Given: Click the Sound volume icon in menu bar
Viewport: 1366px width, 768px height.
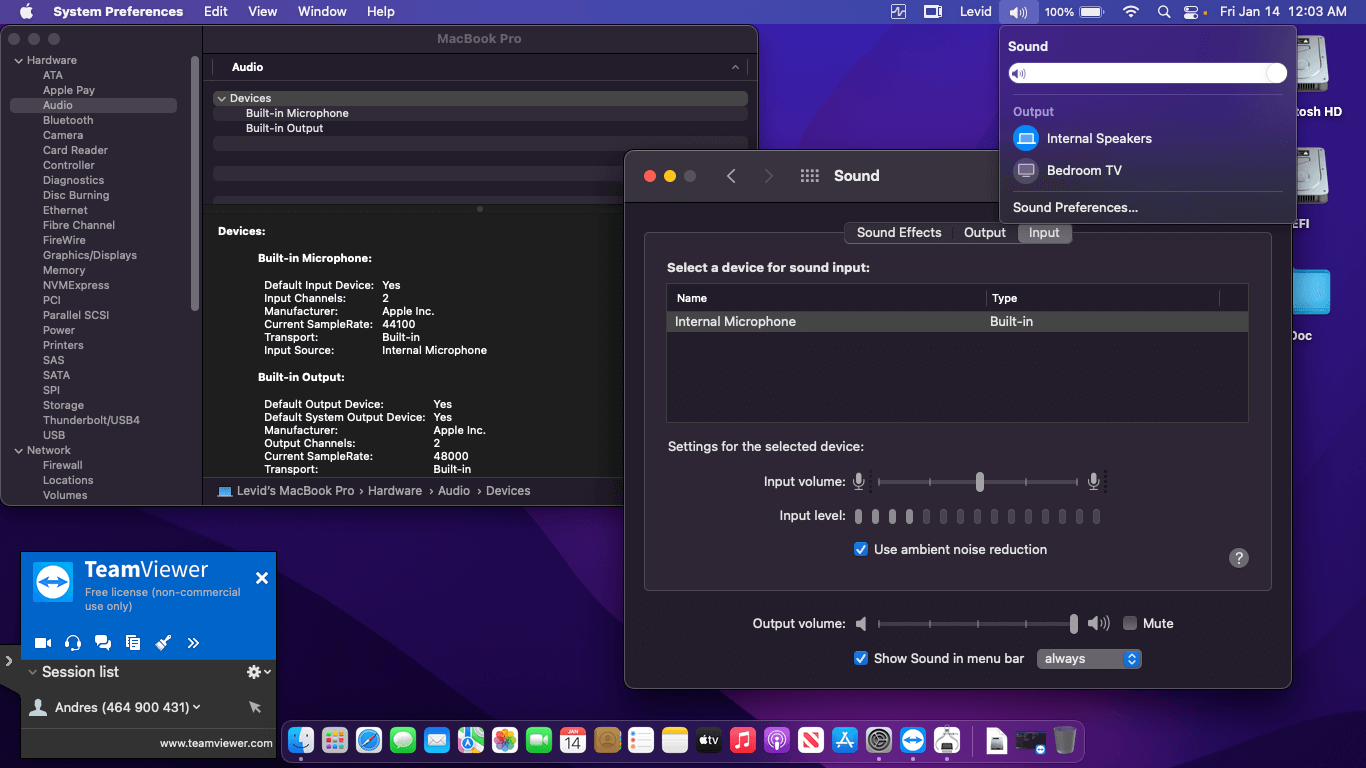Looking at the screenshot, I should pyautogui.click(x=1018, y=12).
